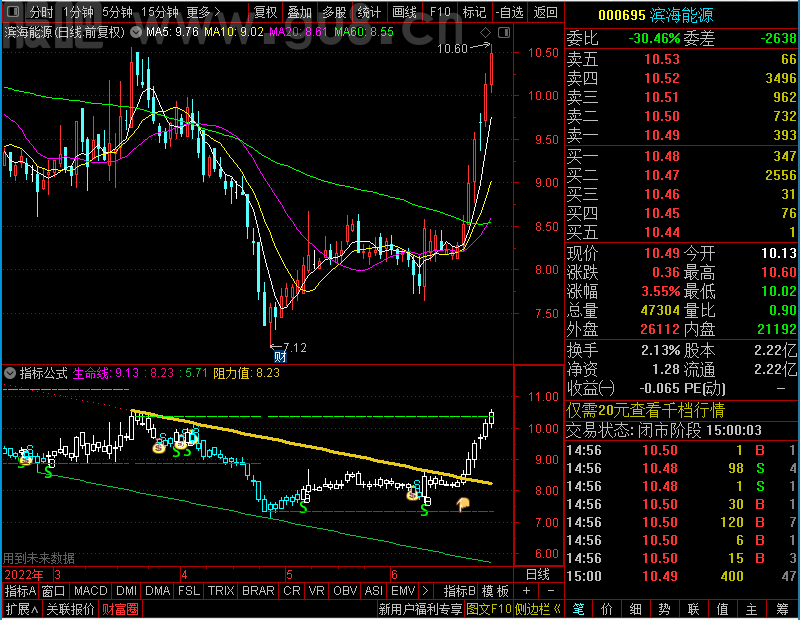Select the 指标B indicator group

(460, 591)
